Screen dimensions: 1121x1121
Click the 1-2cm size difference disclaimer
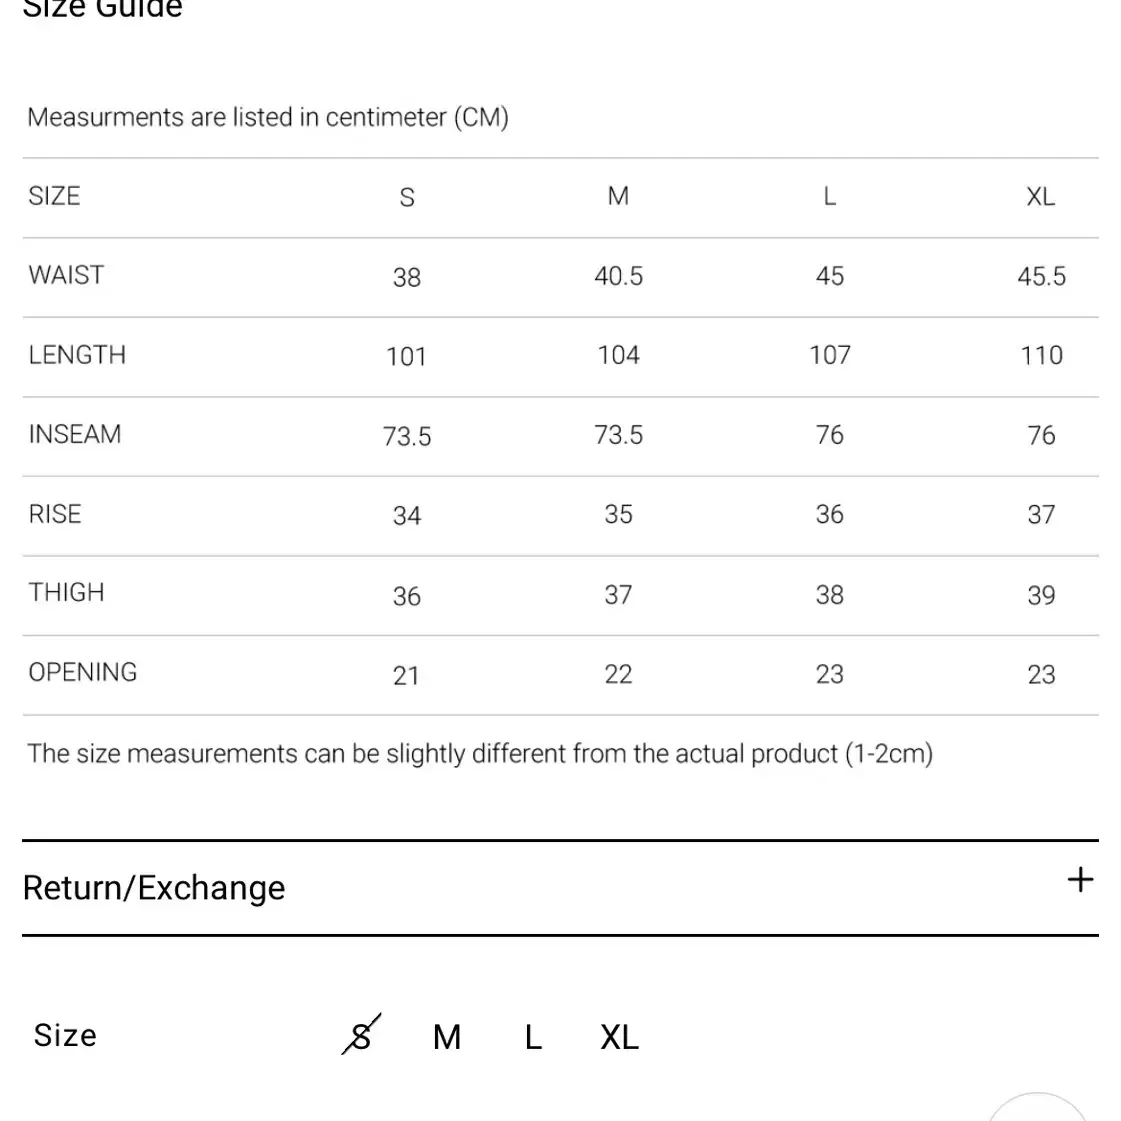[480, 754]
